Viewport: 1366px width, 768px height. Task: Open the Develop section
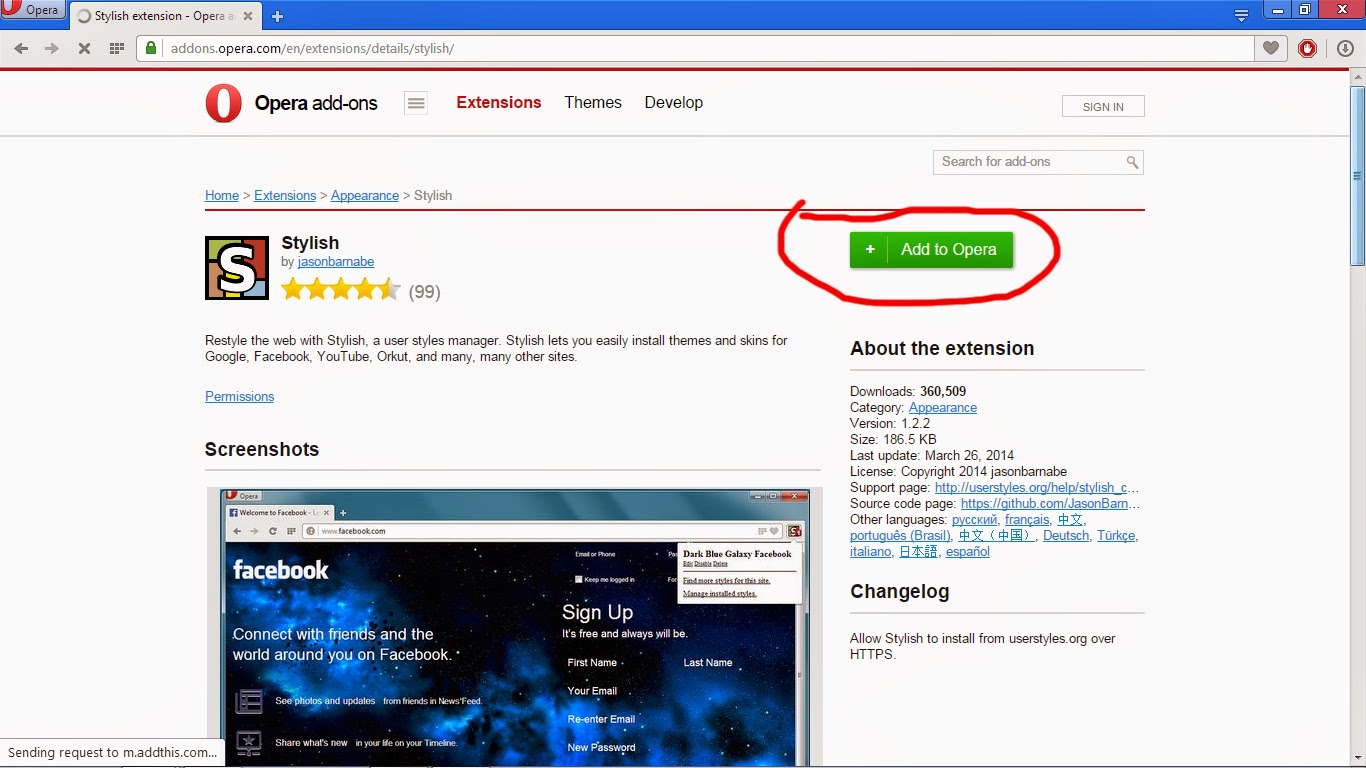pos(674,102)
